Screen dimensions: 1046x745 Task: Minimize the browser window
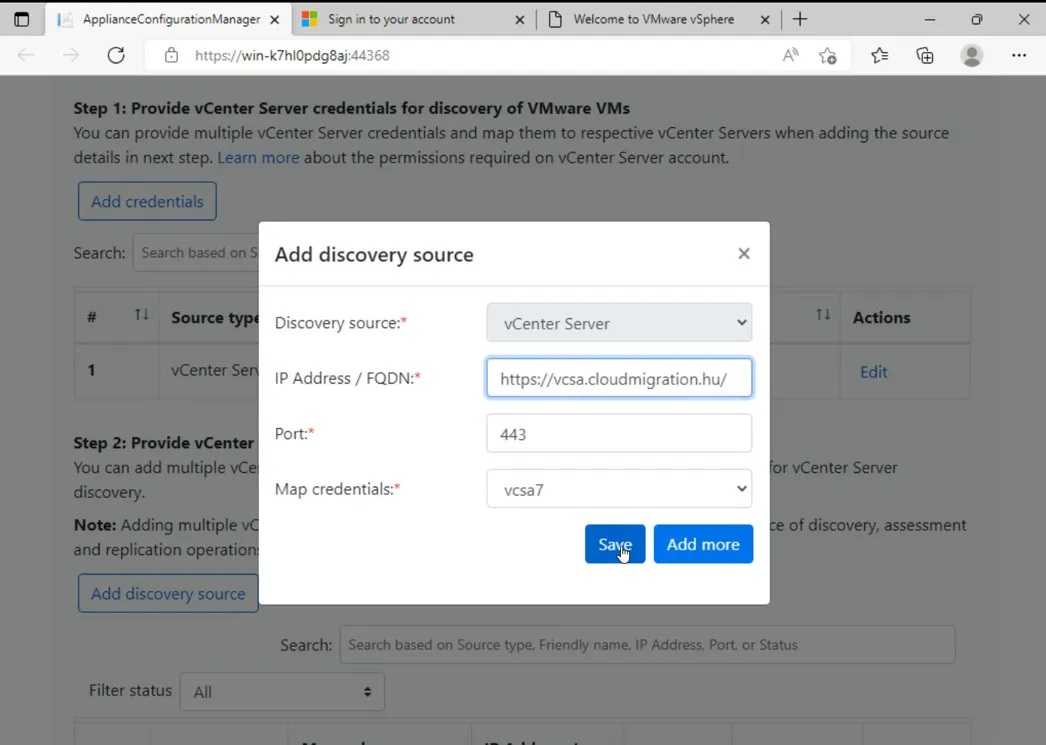pyautogui.click(x=929, y=19)
